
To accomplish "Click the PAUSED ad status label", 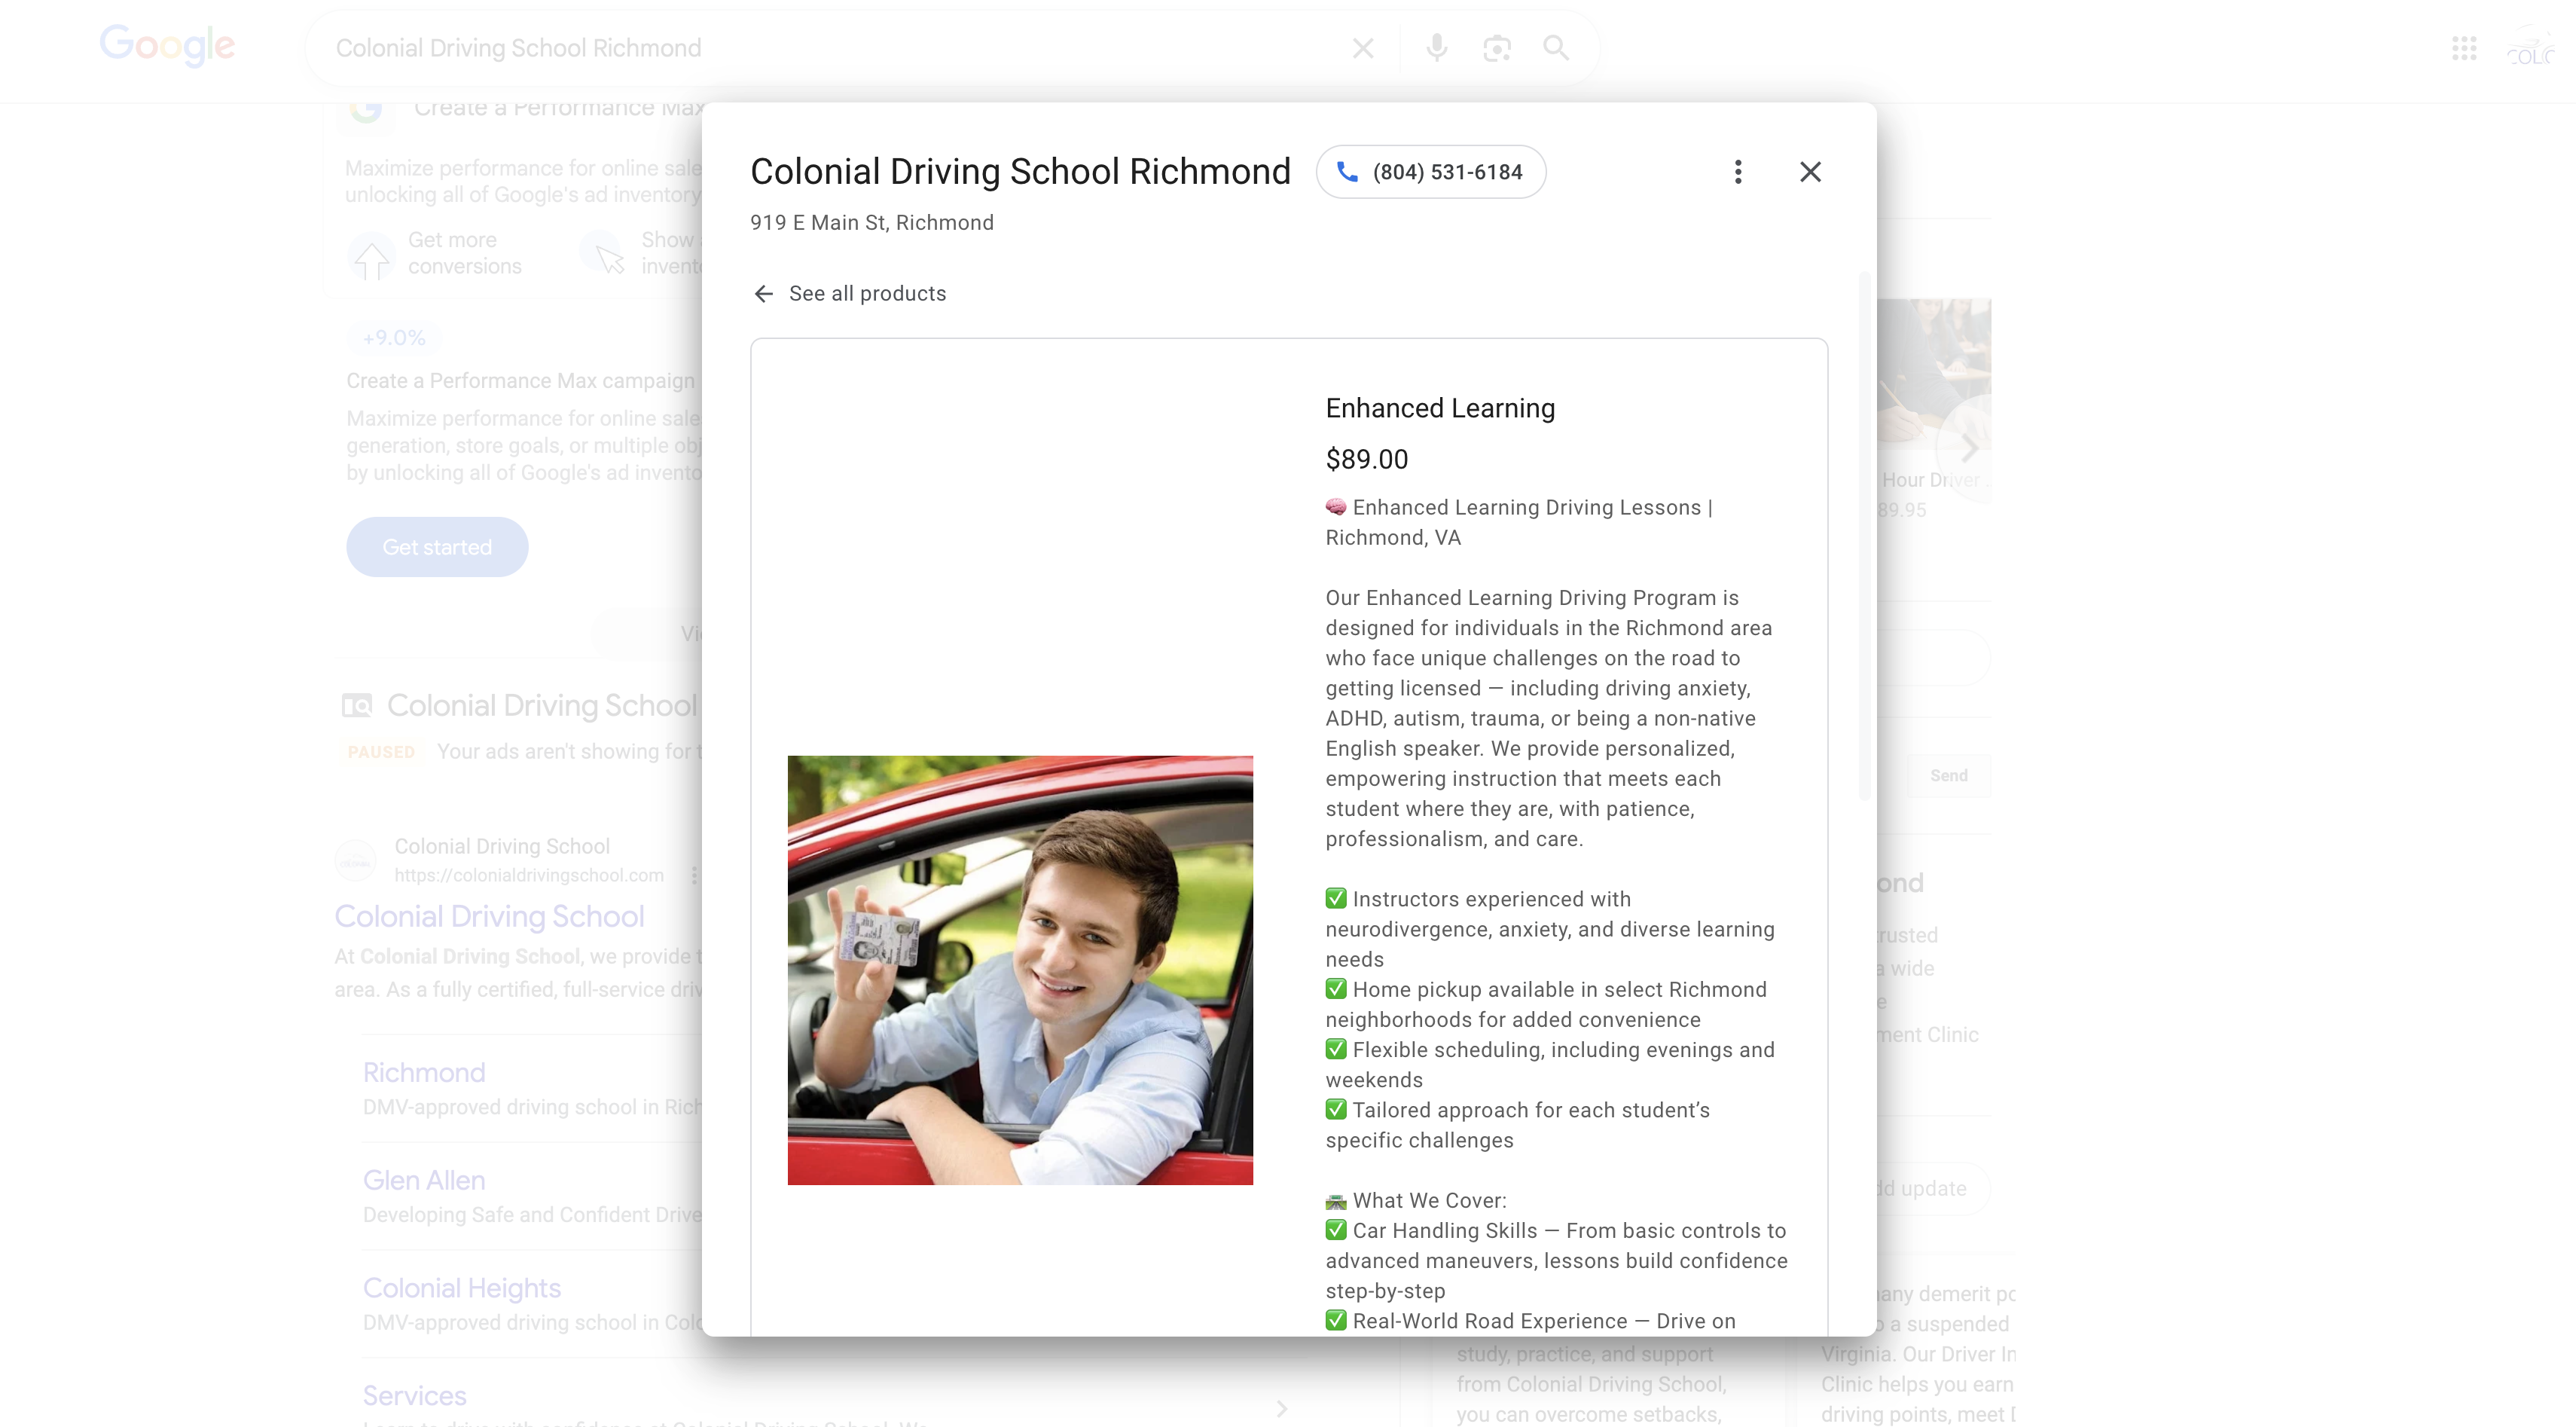I will (381, 752).
